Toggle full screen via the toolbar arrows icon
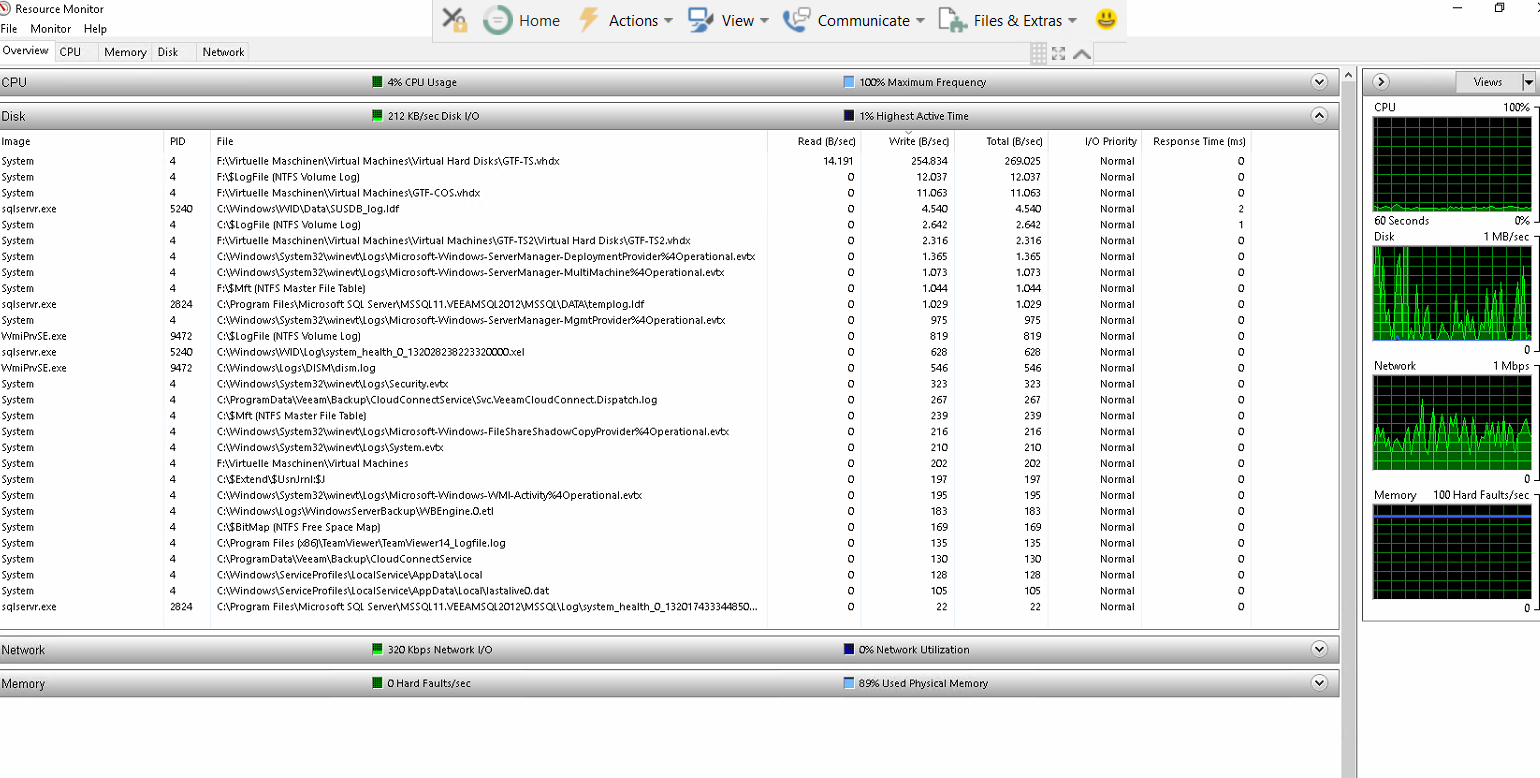The image size is (1540, 778). (x=1059, y=54)
